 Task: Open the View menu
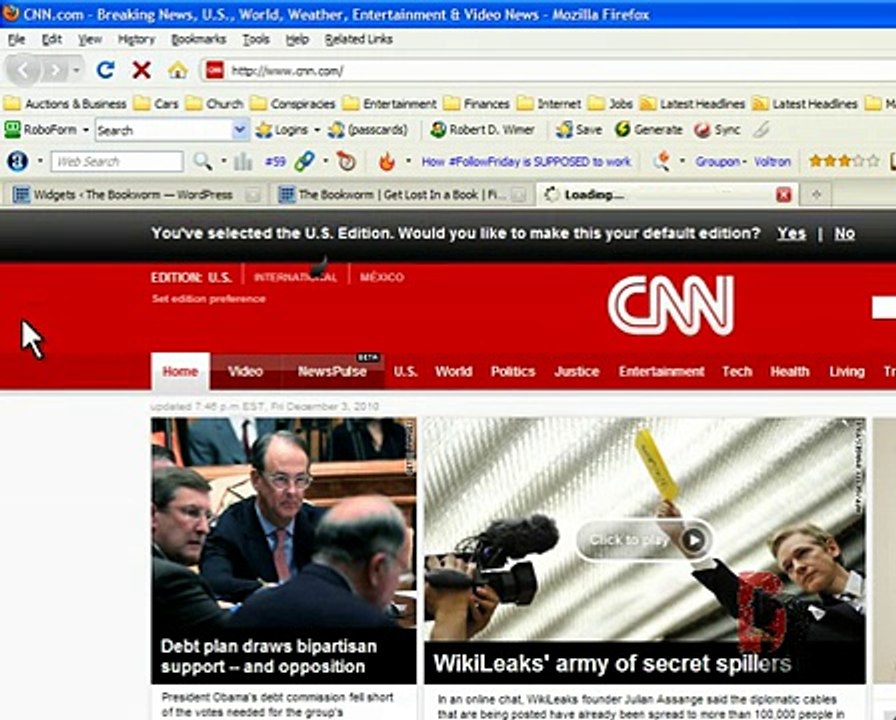point(90,39)
